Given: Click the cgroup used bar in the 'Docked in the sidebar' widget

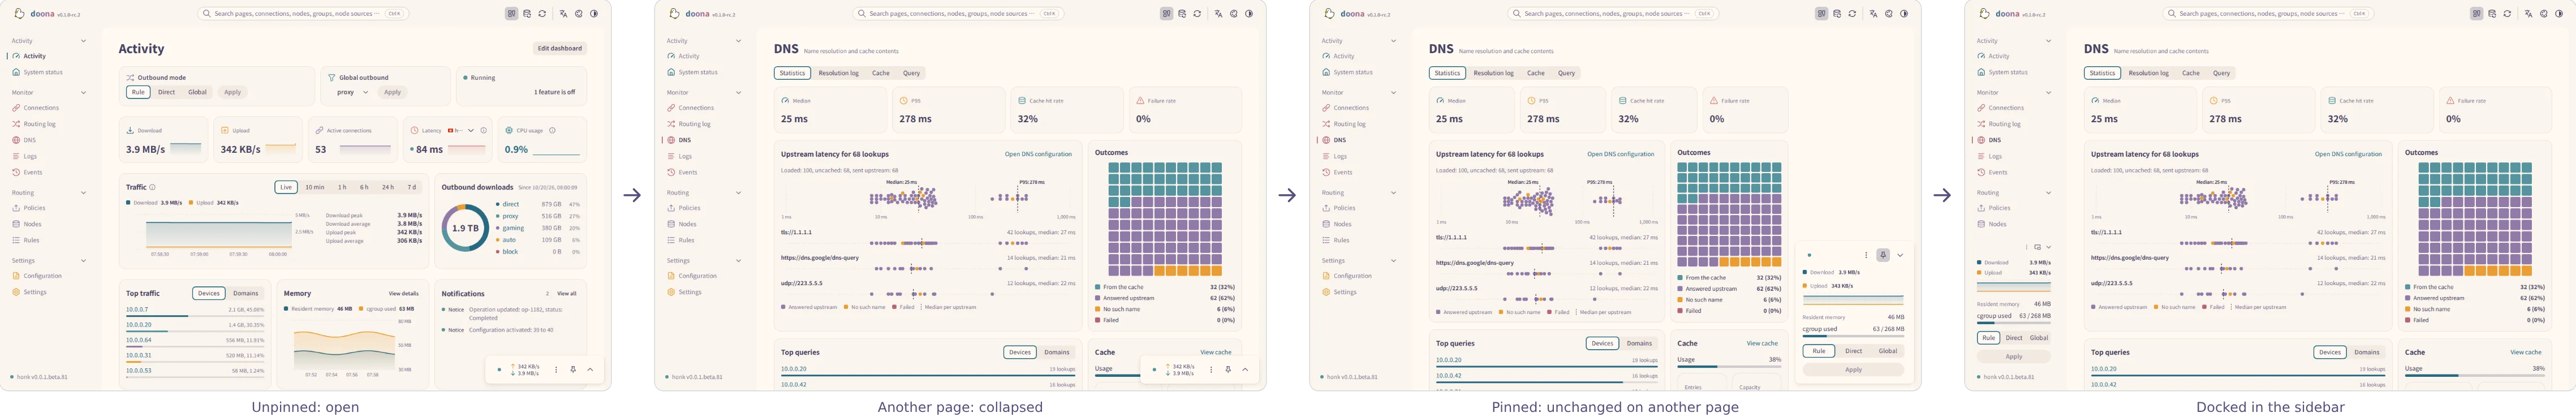Looking at the screenshot, I should (x=2014, y=323).
